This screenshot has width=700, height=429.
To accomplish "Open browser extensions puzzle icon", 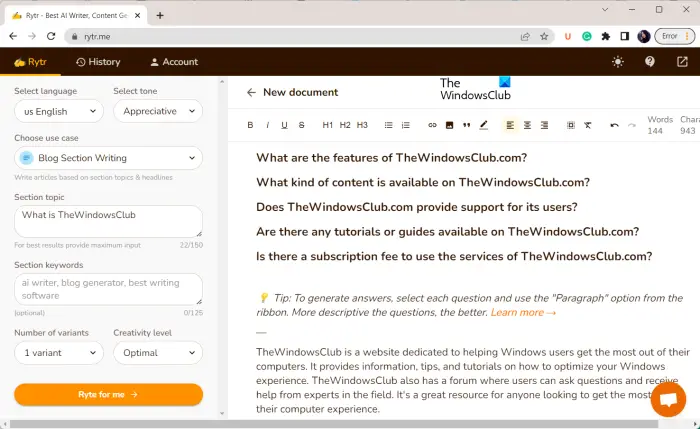I will pos(606,37).
